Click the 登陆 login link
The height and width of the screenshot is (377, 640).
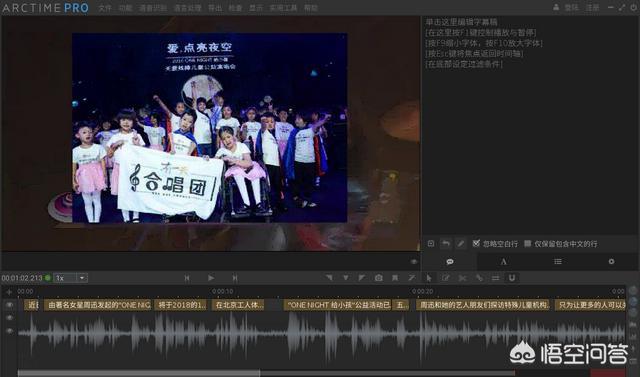(571, 7)
